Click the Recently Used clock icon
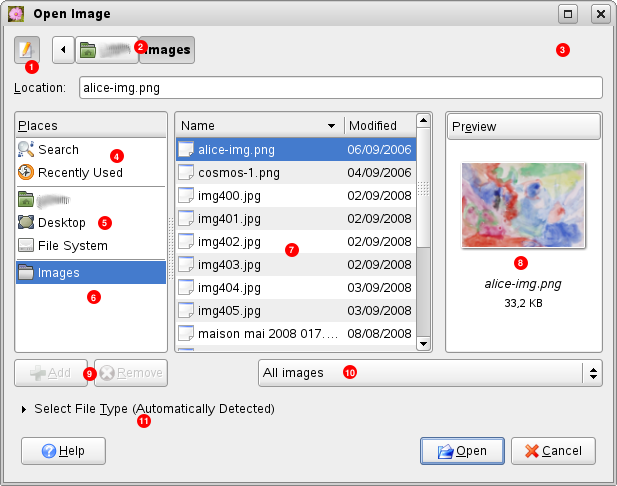 click(26, 172)
